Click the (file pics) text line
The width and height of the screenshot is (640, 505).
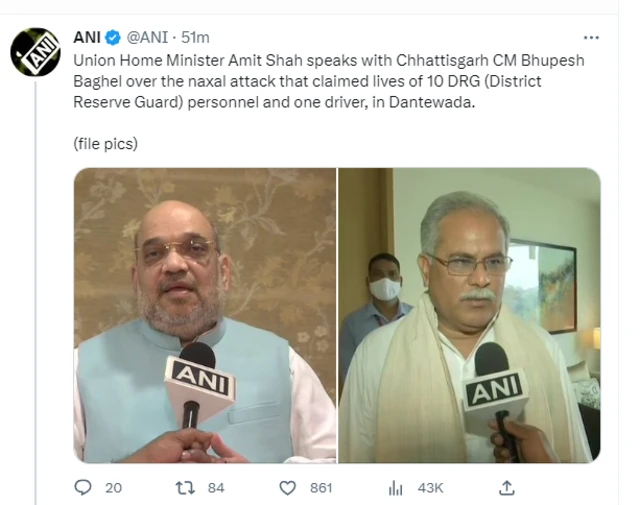[106, 144]
